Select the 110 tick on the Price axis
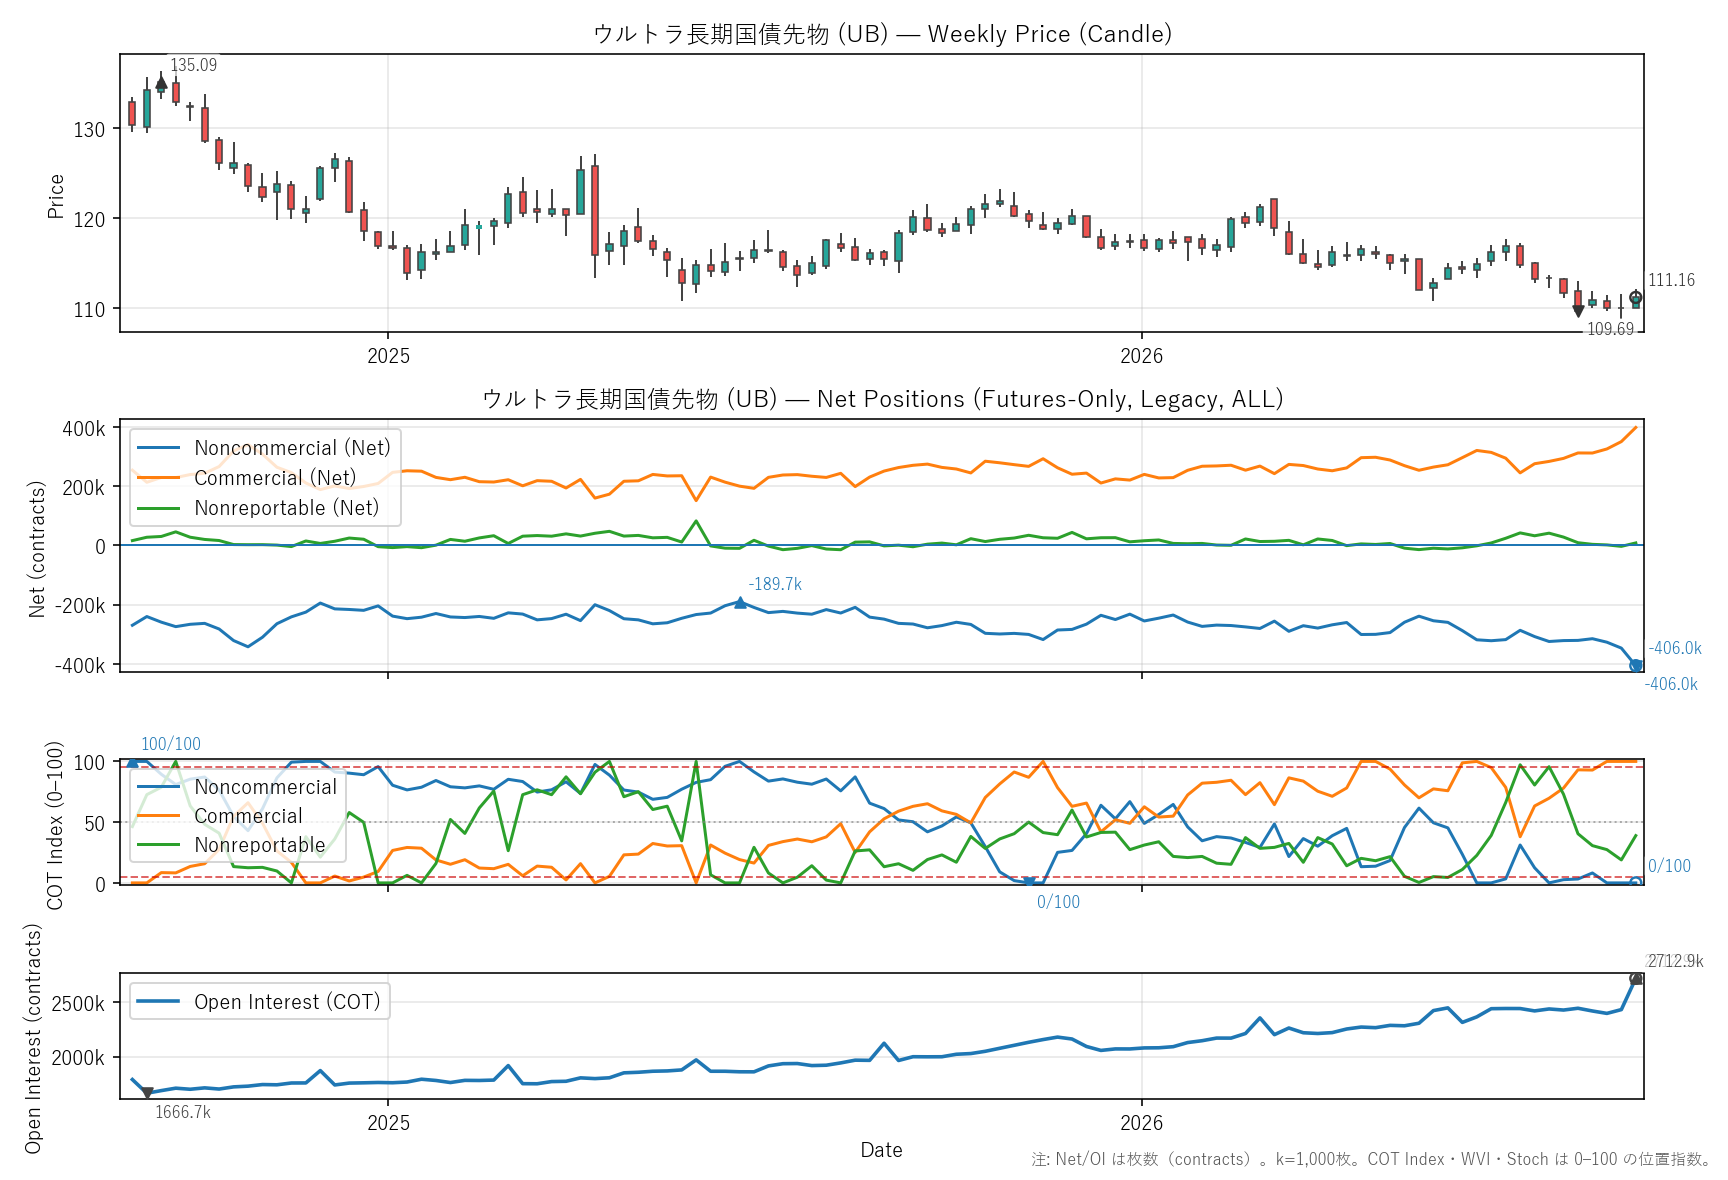 (89, 310)
